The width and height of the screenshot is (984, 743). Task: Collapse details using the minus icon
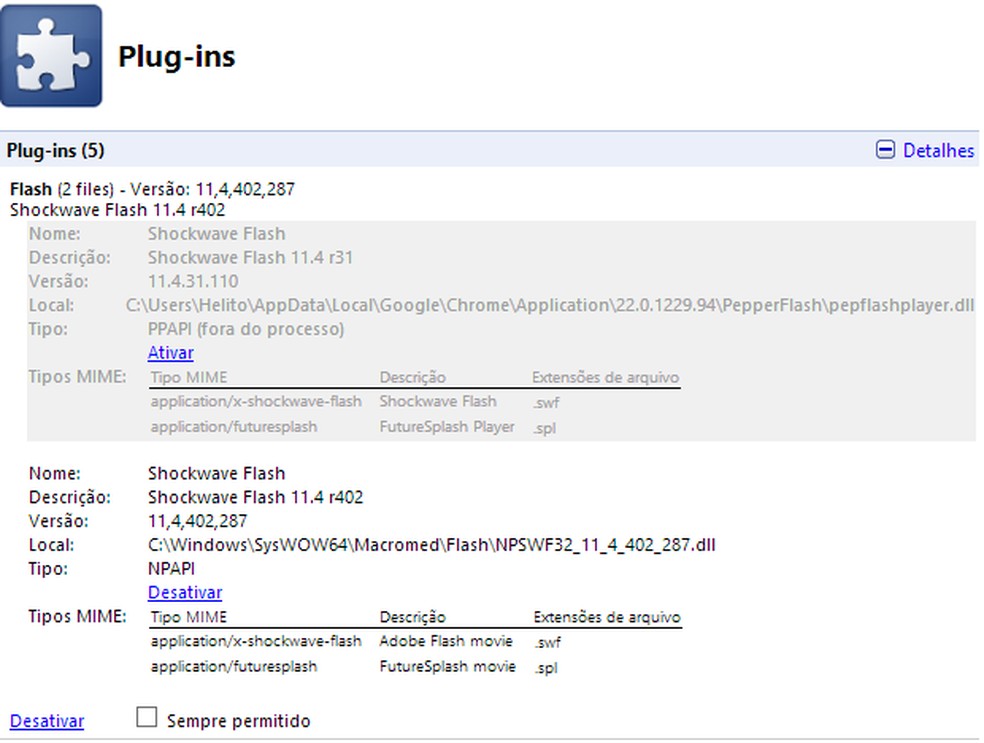[x=884, y=150]
